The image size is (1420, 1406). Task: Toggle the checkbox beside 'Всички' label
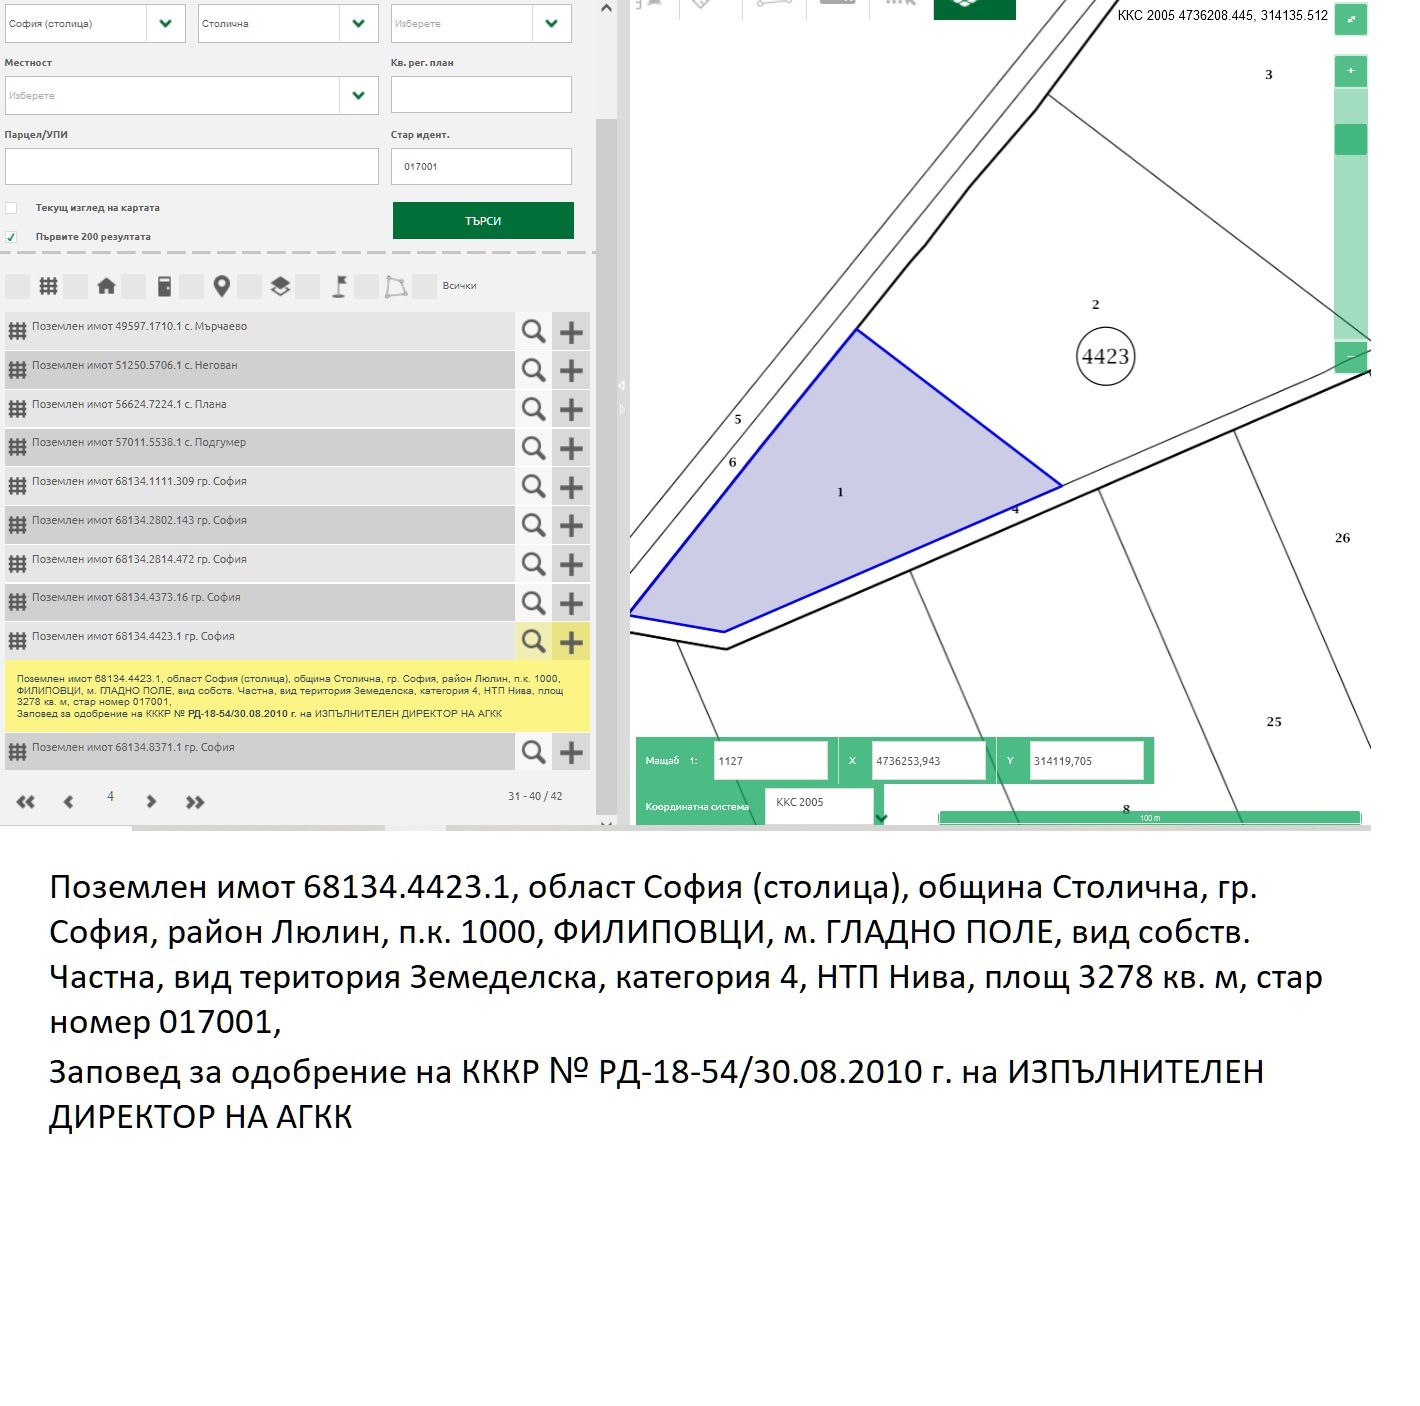coord(425,286)
